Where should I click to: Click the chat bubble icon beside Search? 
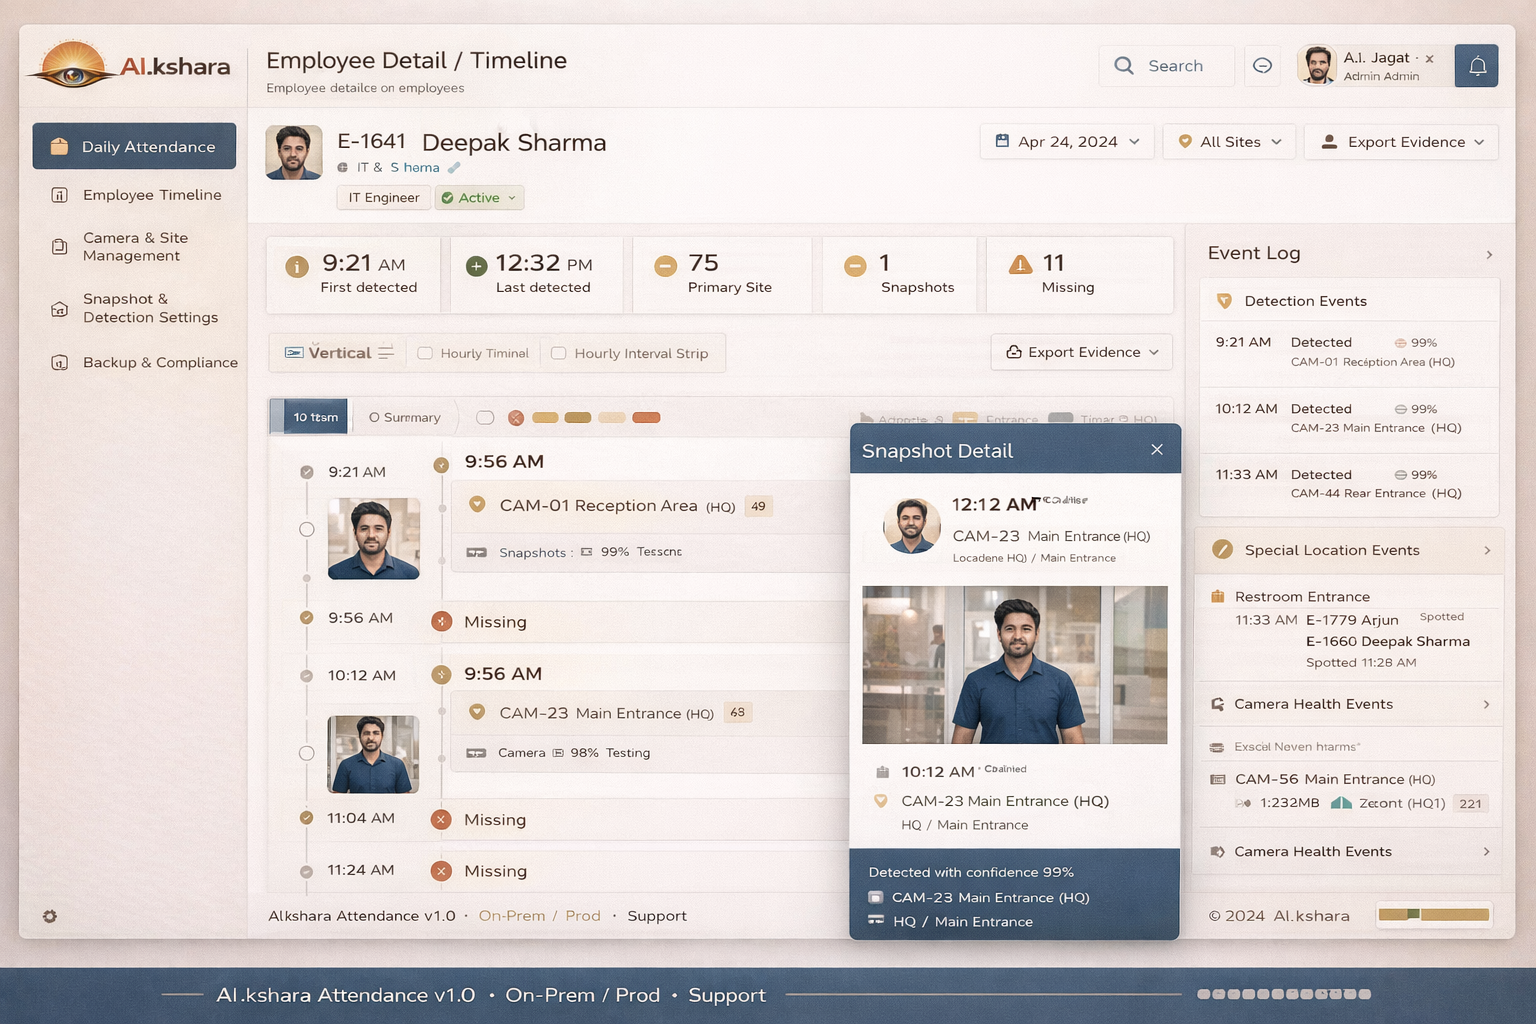click(x=1262, y=66)
